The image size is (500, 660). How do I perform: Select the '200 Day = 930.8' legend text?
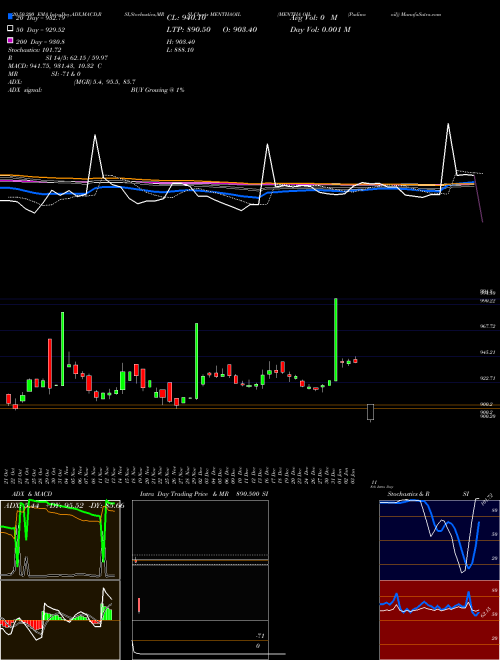click(x=40, y=42)
